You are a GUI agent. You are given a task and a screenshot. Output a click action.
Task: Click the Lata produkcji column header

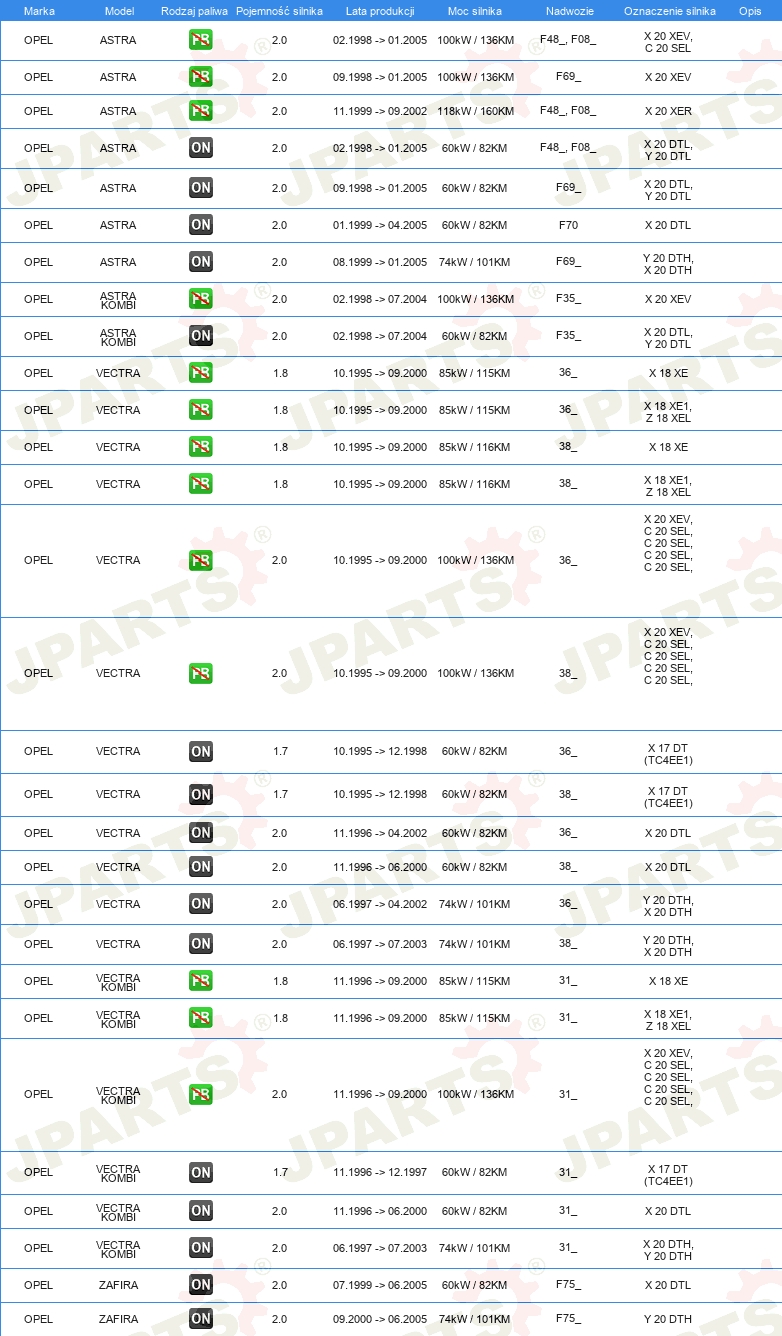[x=380, y=10]
